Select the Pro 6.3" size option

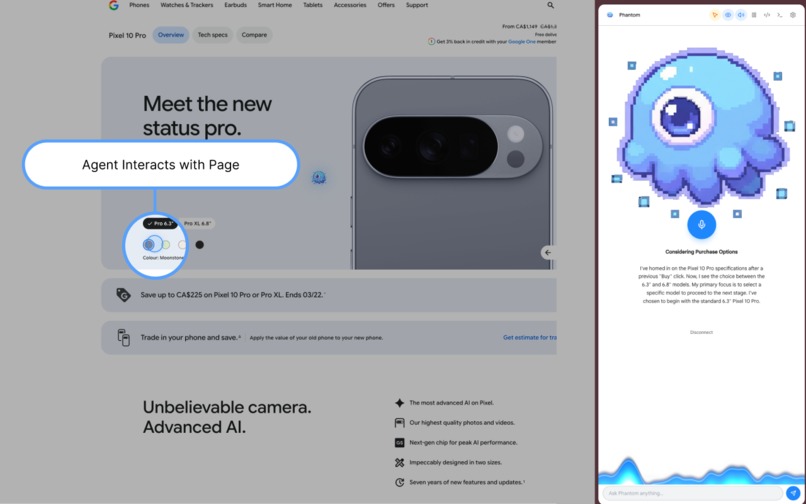pos(160,224)
